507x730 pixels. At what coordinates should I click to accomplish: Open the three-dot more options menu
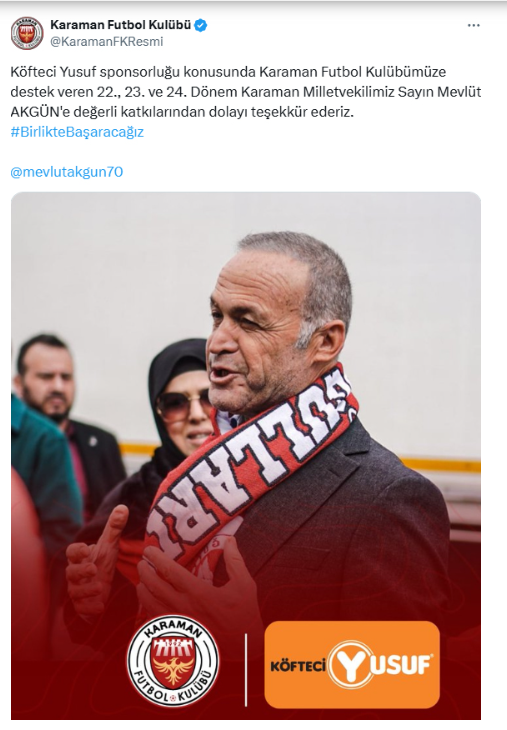(473, 26)
